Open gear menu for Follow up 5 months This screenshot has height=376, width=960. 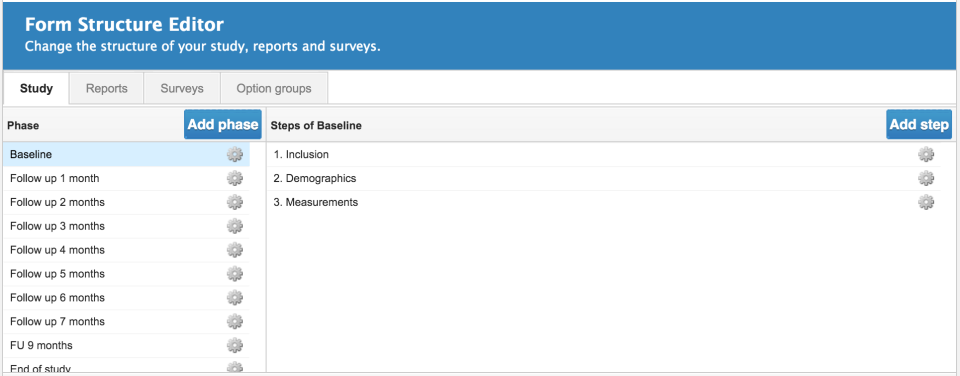tap(234, 274)
